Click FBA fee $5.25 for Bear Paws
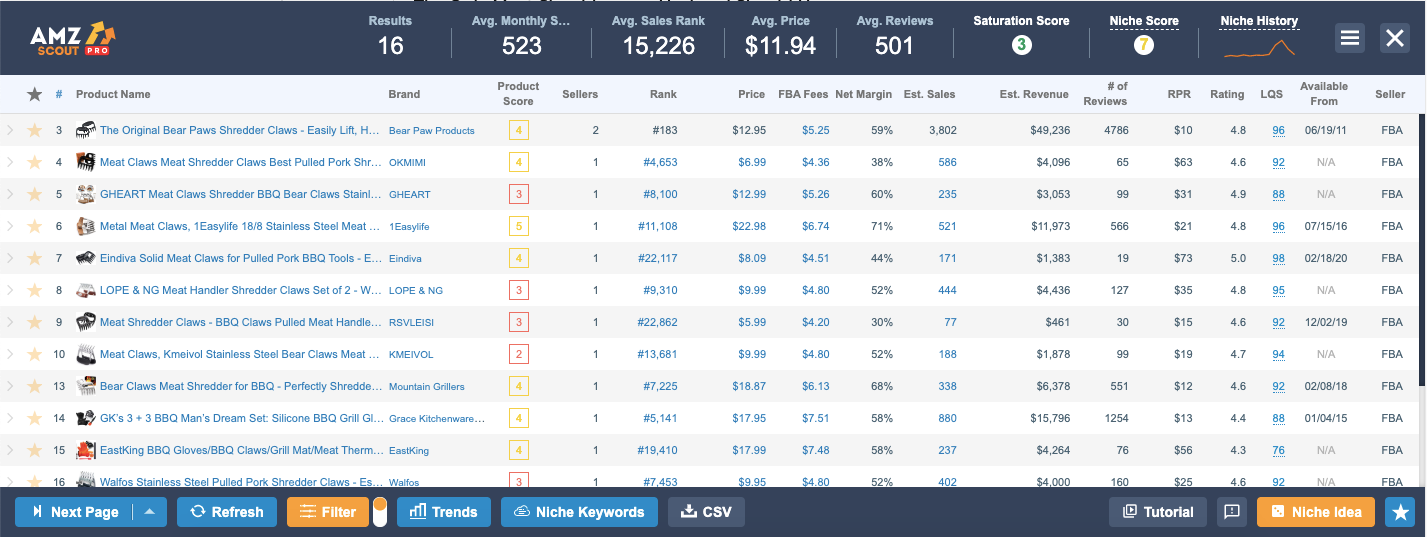This screenshot has width=1427, height=537. pos(815,130)
